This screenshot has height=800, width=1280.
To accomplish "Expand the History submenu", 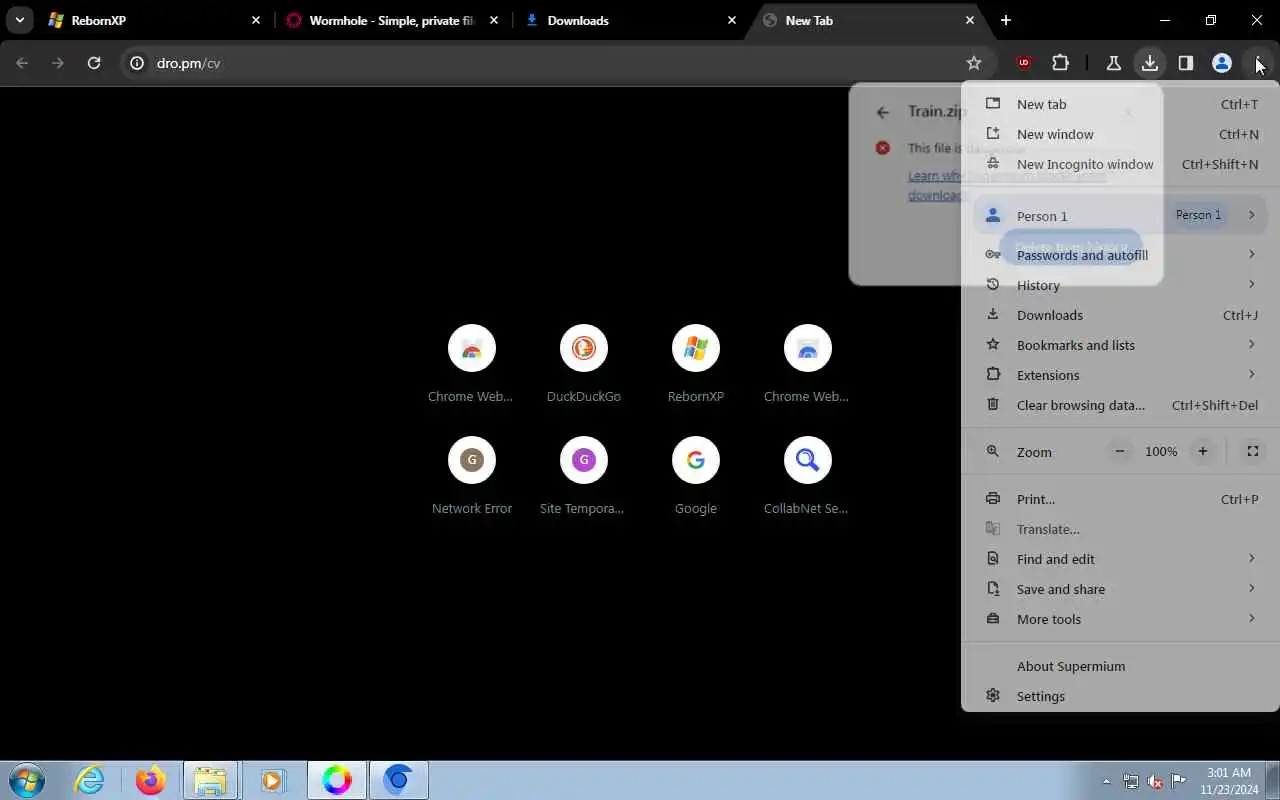I will tap(1120, 285).
